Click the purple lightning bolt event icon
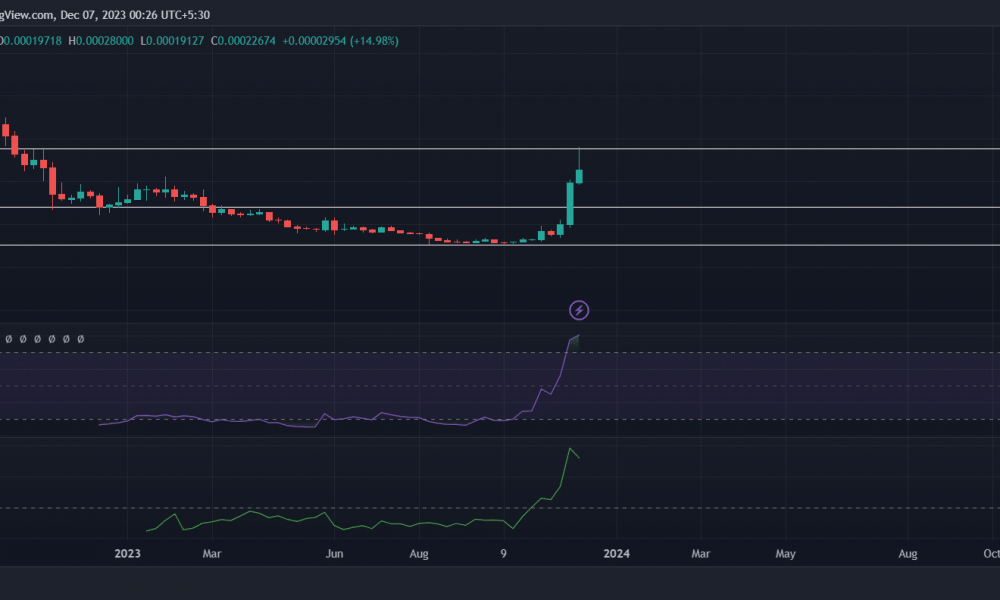This screenshot has height=600, width=1000. click(578, 311)
